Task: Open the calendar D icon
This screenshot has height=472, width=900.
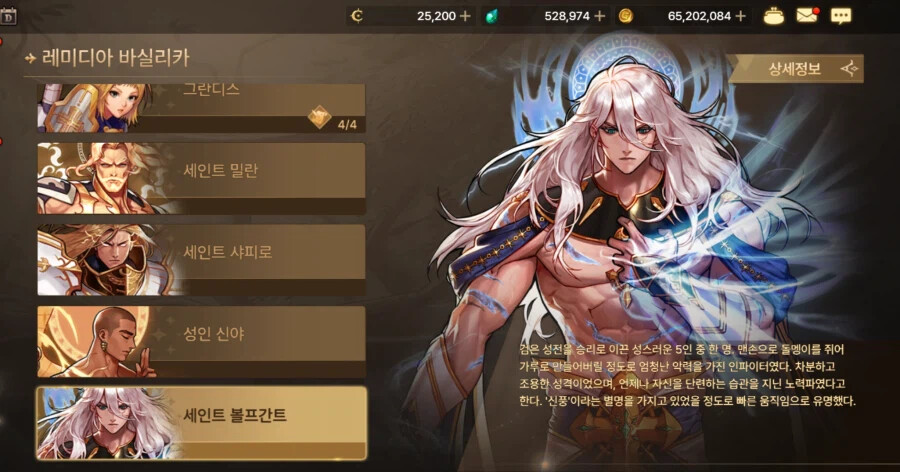Action: click(x=8, y=17)
